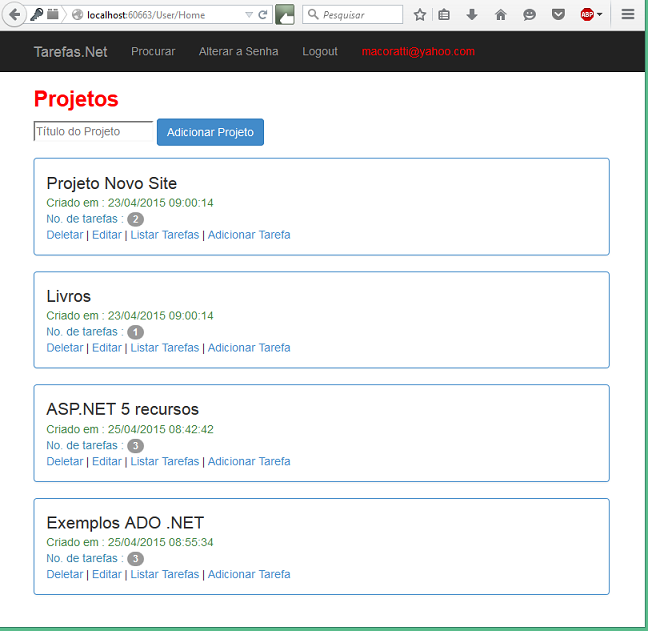The height and width of the screenshot is (631, 648).
Task: Click Editar for Livros project
Action: click(107, 348)
